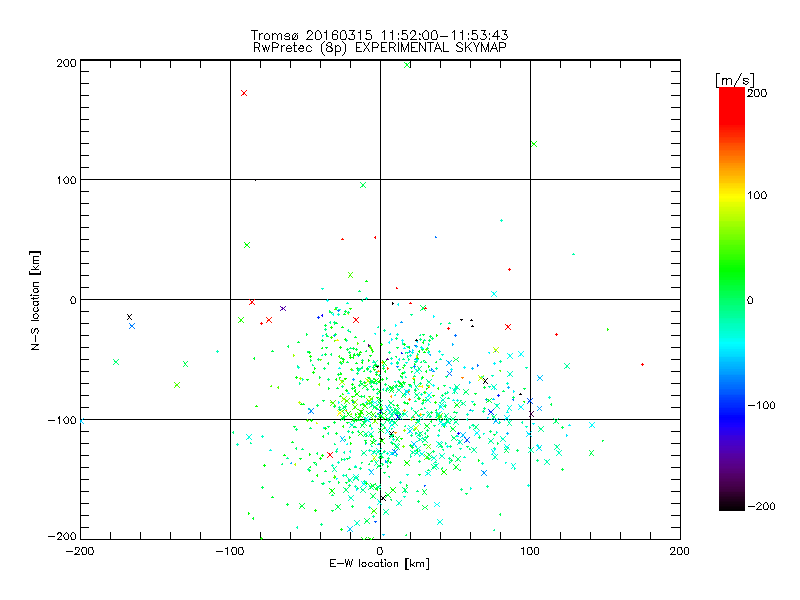Click the red dot marker at the far right near 175 km east
This screenshot has height=600, width=800.
642,364
